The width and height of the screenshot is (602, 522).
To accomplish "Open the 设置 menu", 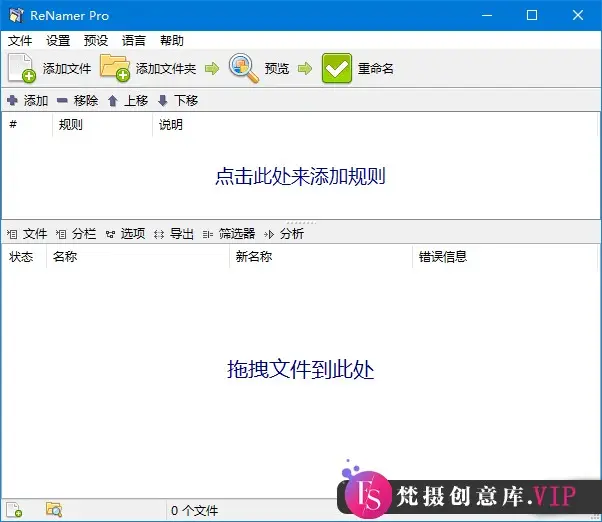I will pos(58,41).
